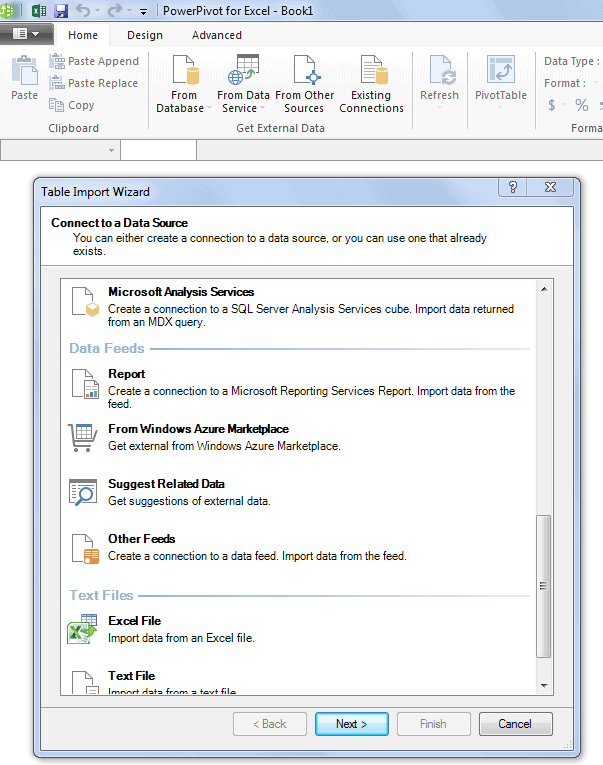Switch to Excel workbook icon in title bar

pyautogui.click(x=39, y=10)
